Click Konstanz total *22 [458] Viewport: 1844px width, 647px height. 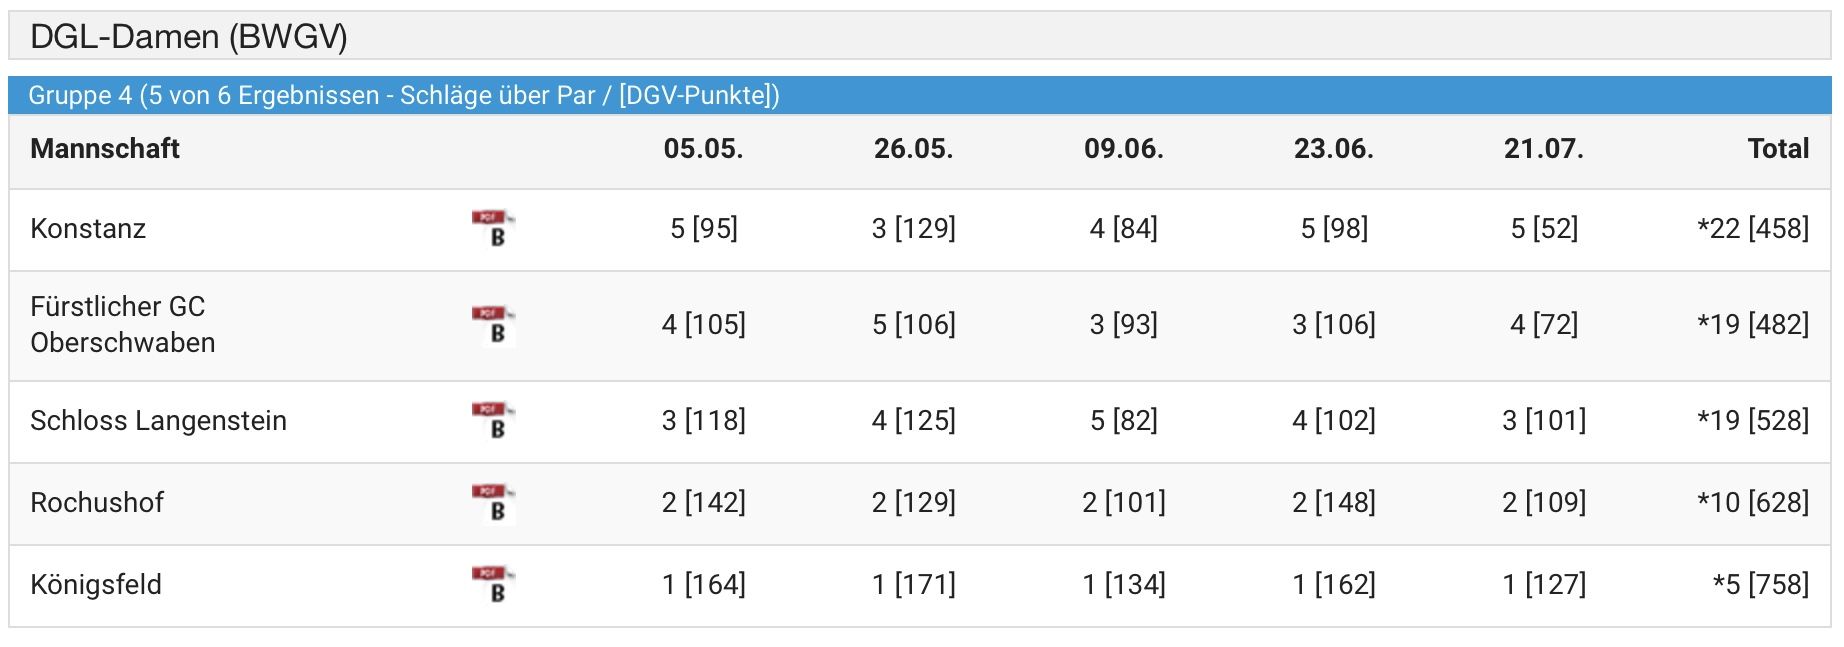1752,229
